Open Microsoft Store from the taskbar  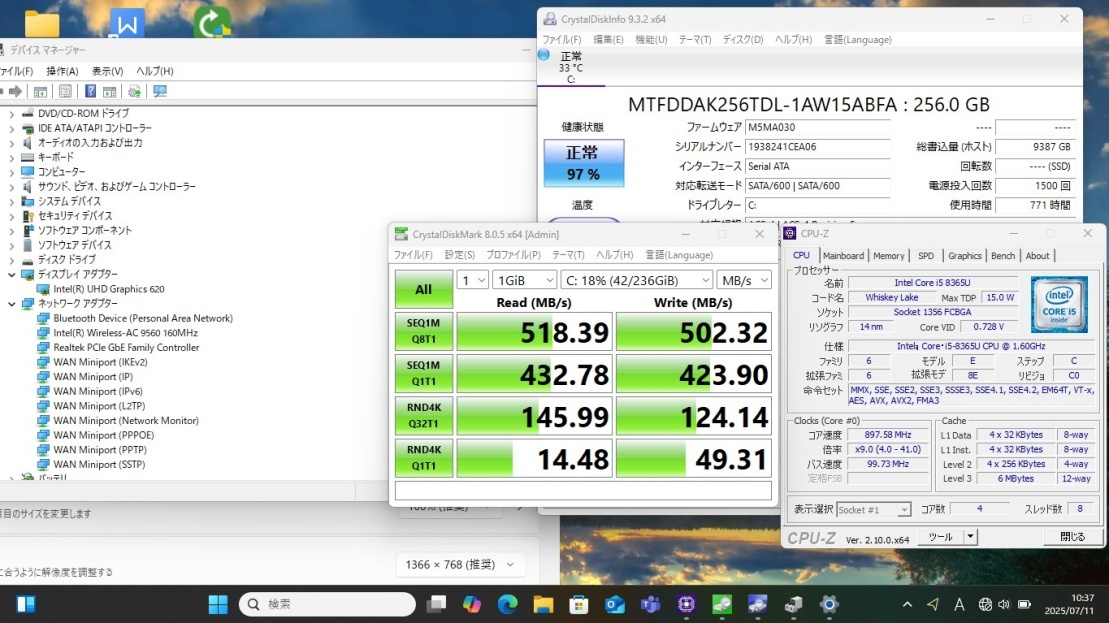[579, 604]
